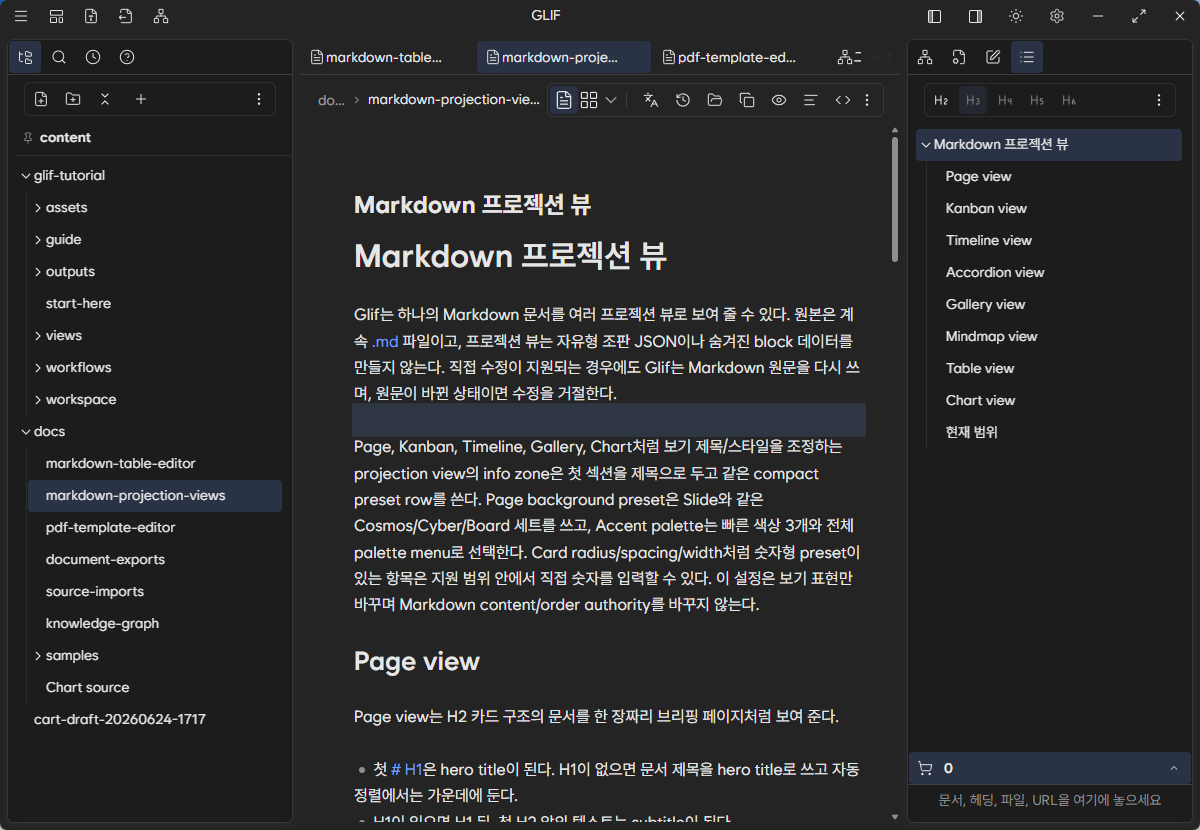Open the edit note tab in right panel

(993, 57)
